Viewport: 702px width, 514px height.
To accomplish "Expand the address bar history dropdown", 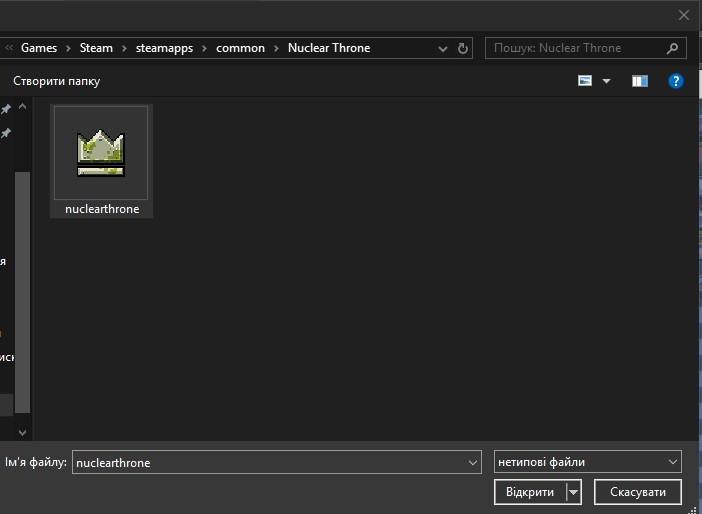I will [x=443, y=49].
